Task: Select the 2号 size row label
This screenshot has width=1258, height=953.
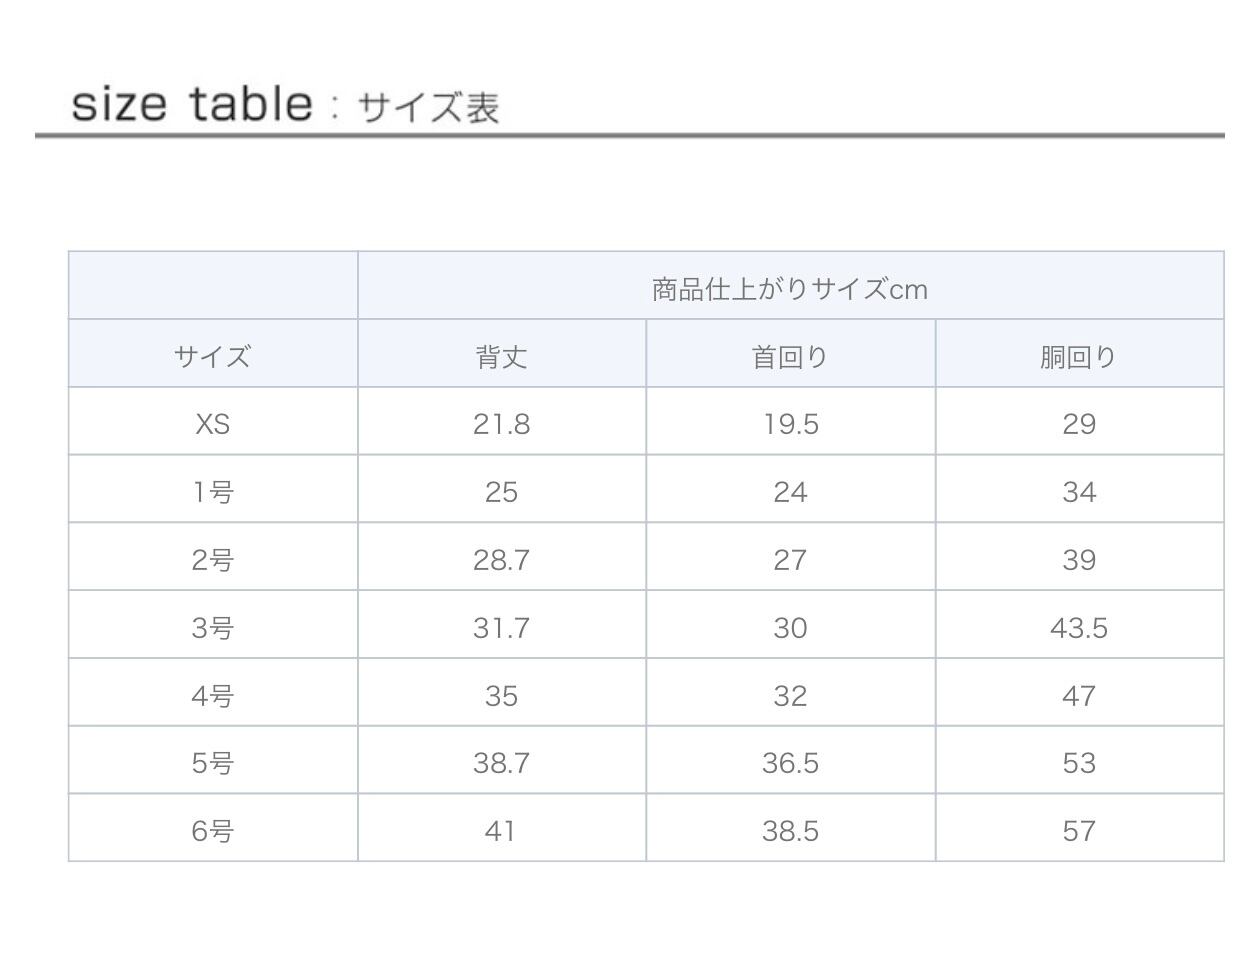Action: click(x=212, y=560)
